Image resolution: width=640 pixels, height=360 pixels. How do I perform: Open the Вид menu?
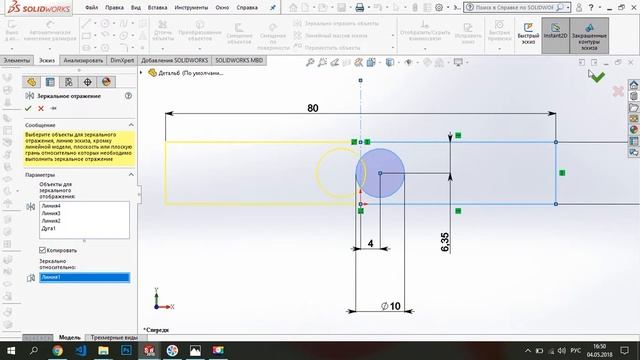coord(136,8)
